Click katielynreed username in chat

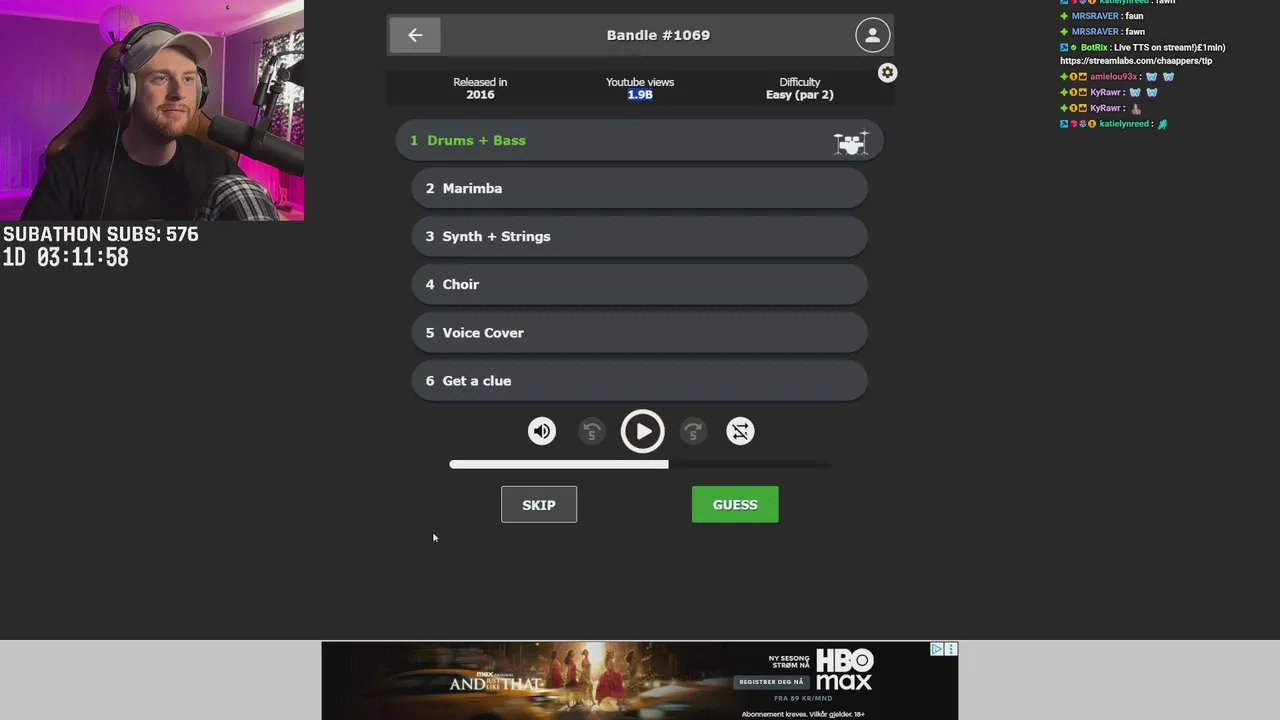click(1124, 124)
